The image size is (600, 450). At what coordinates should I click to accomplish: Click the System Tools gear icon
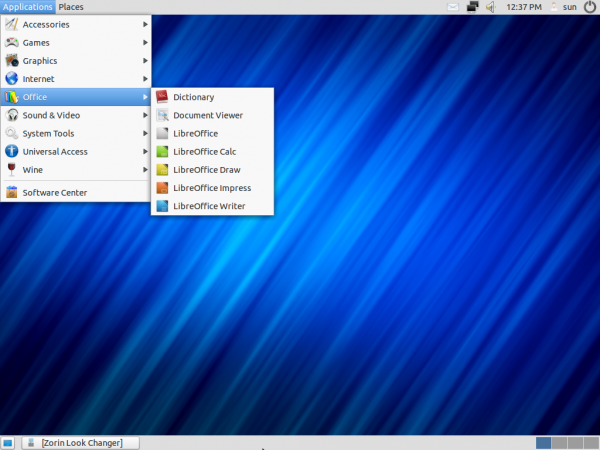[11, 133]
